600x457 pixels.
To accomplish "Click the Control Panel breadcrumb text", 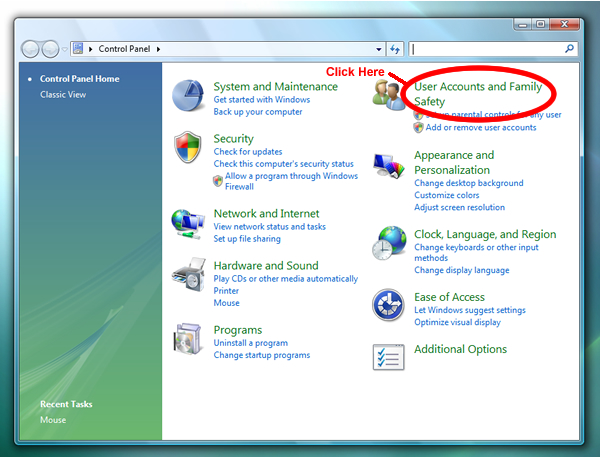I will 124,49.
